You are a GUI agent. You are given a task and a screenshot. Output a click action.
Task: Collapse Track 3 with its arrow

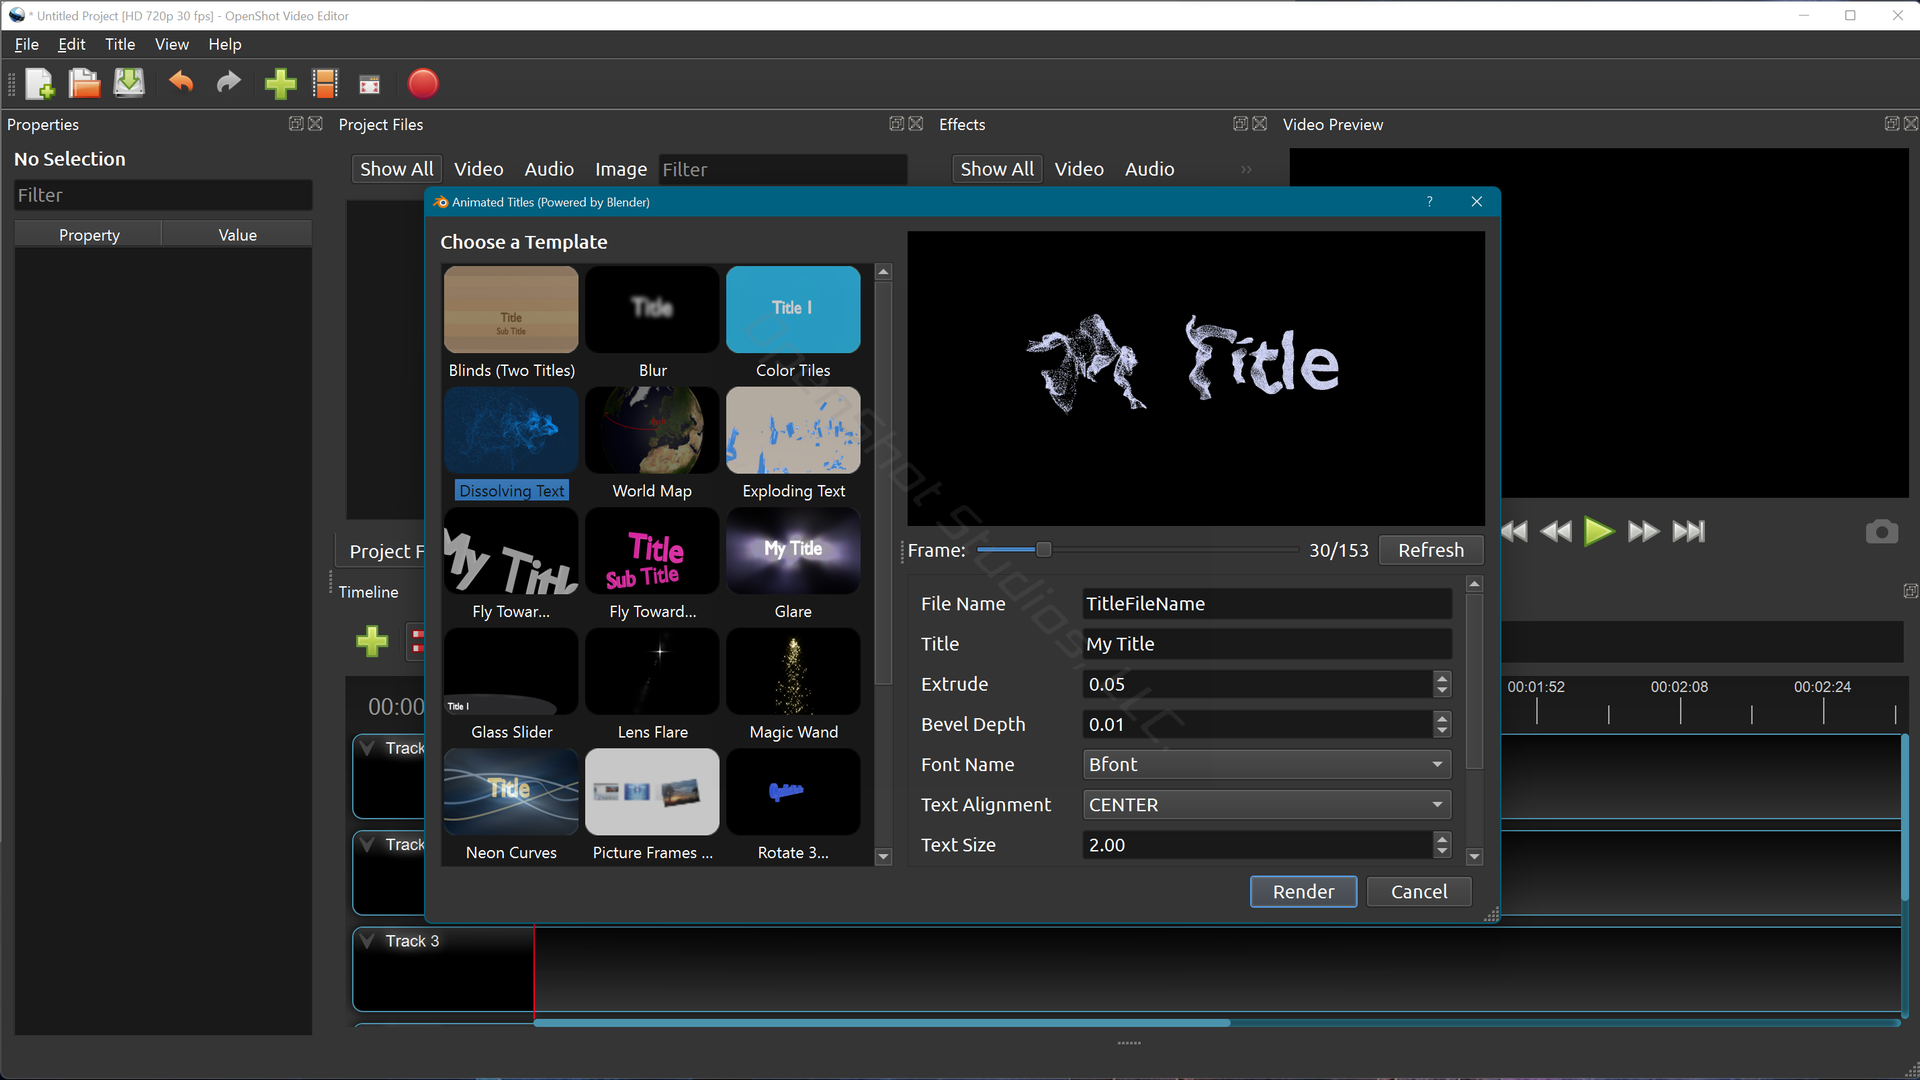368,942
